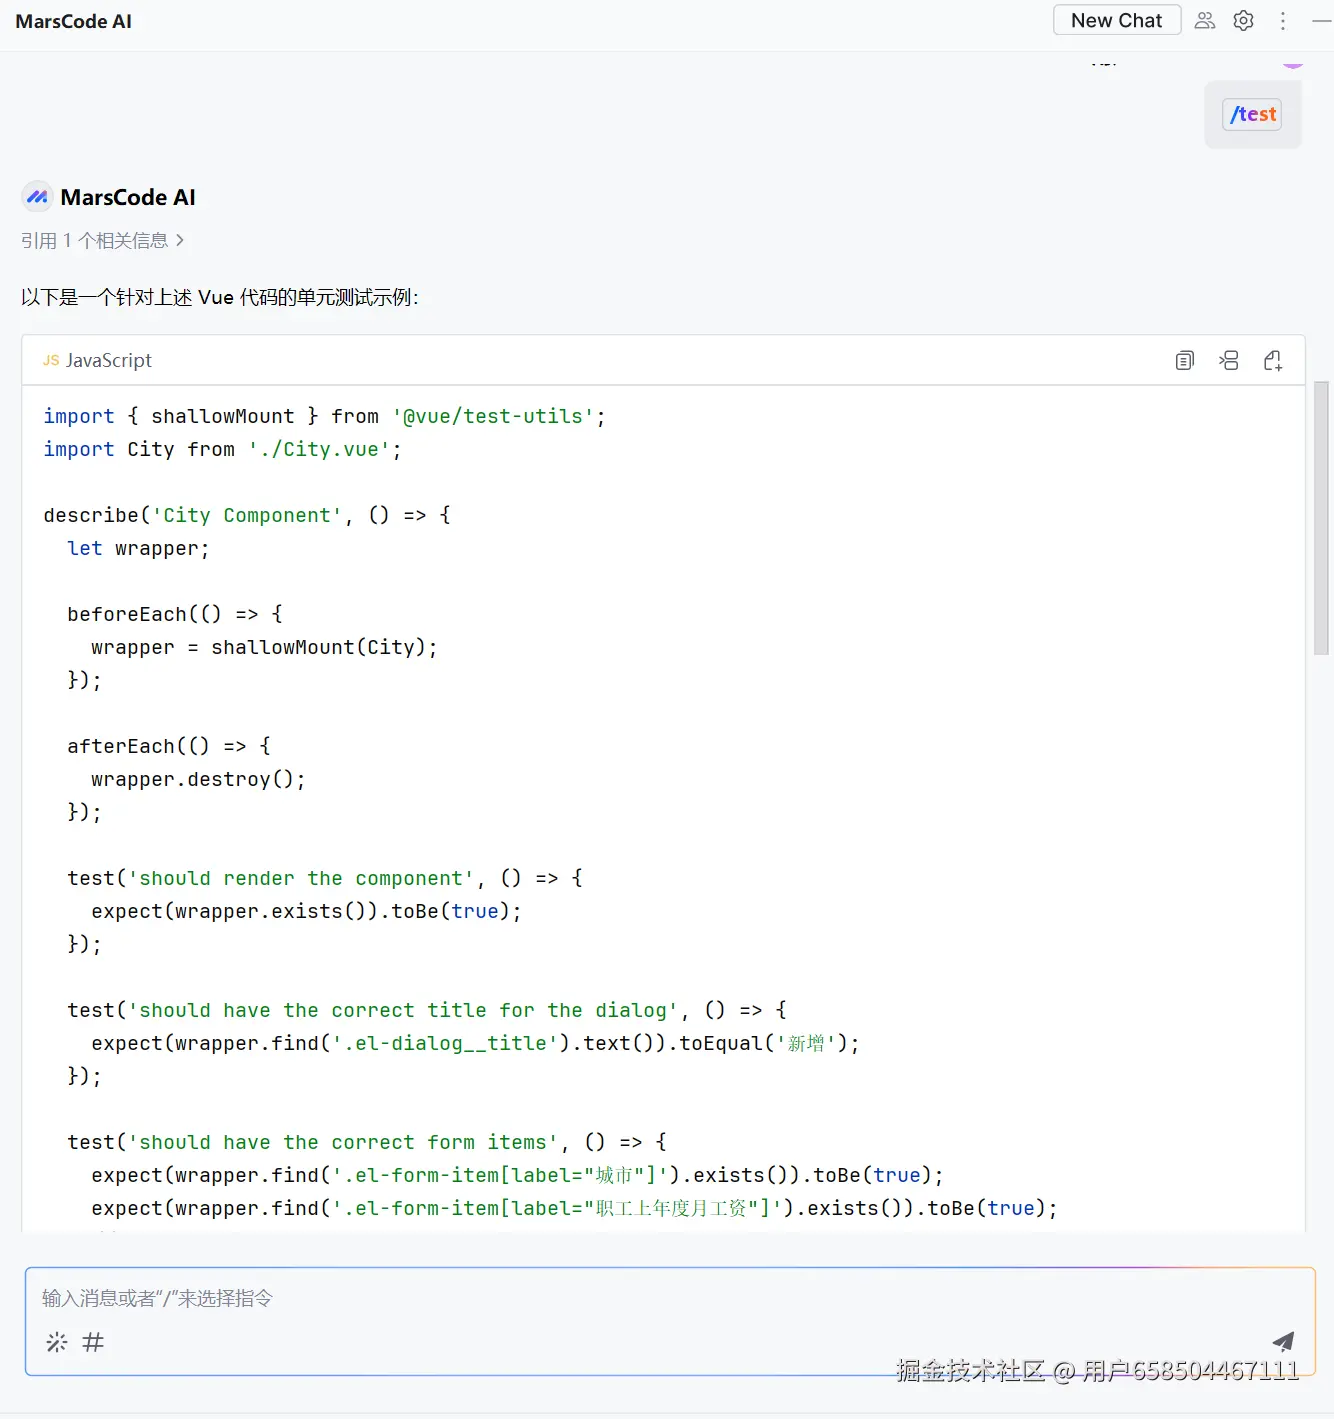Click the '.el-dialog__title' selector line
1334x1419 pixels.
click(475, 1043)
